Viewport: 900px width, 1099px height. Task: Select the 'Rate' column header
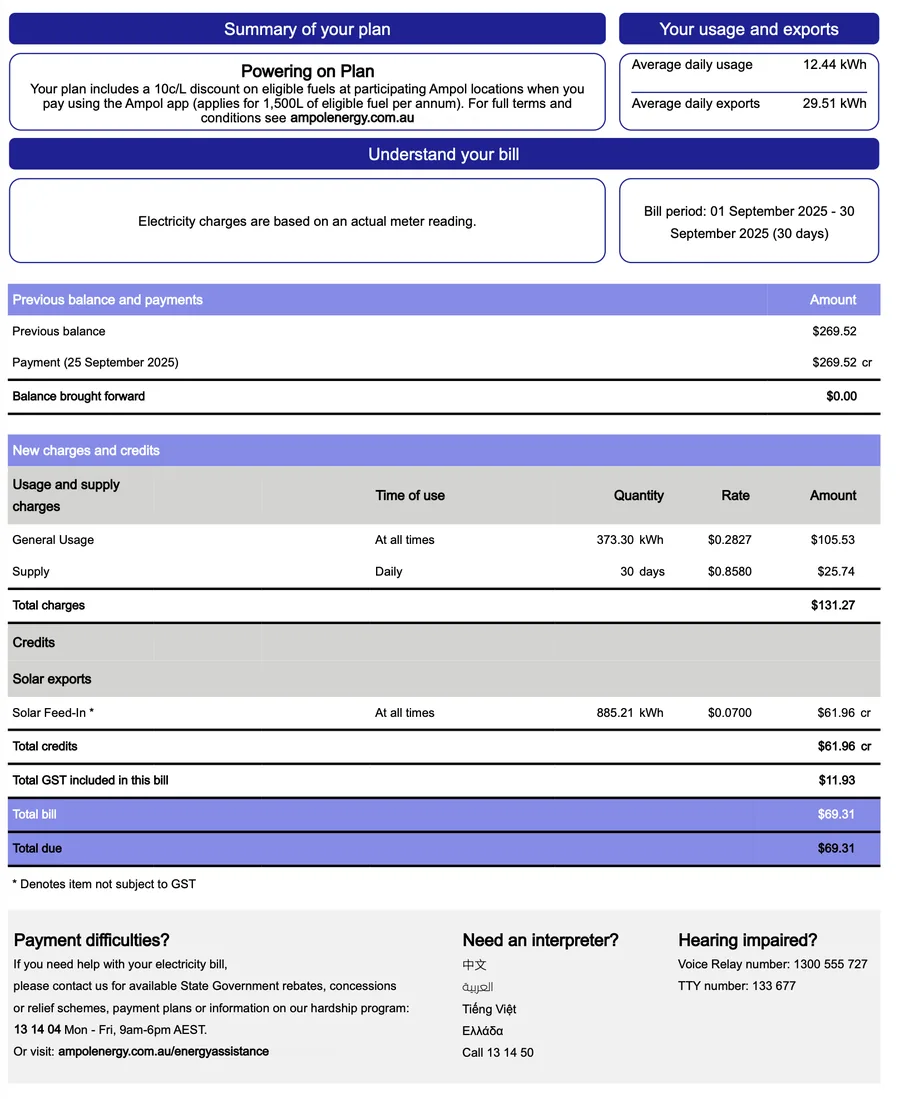tap(735, 495)
